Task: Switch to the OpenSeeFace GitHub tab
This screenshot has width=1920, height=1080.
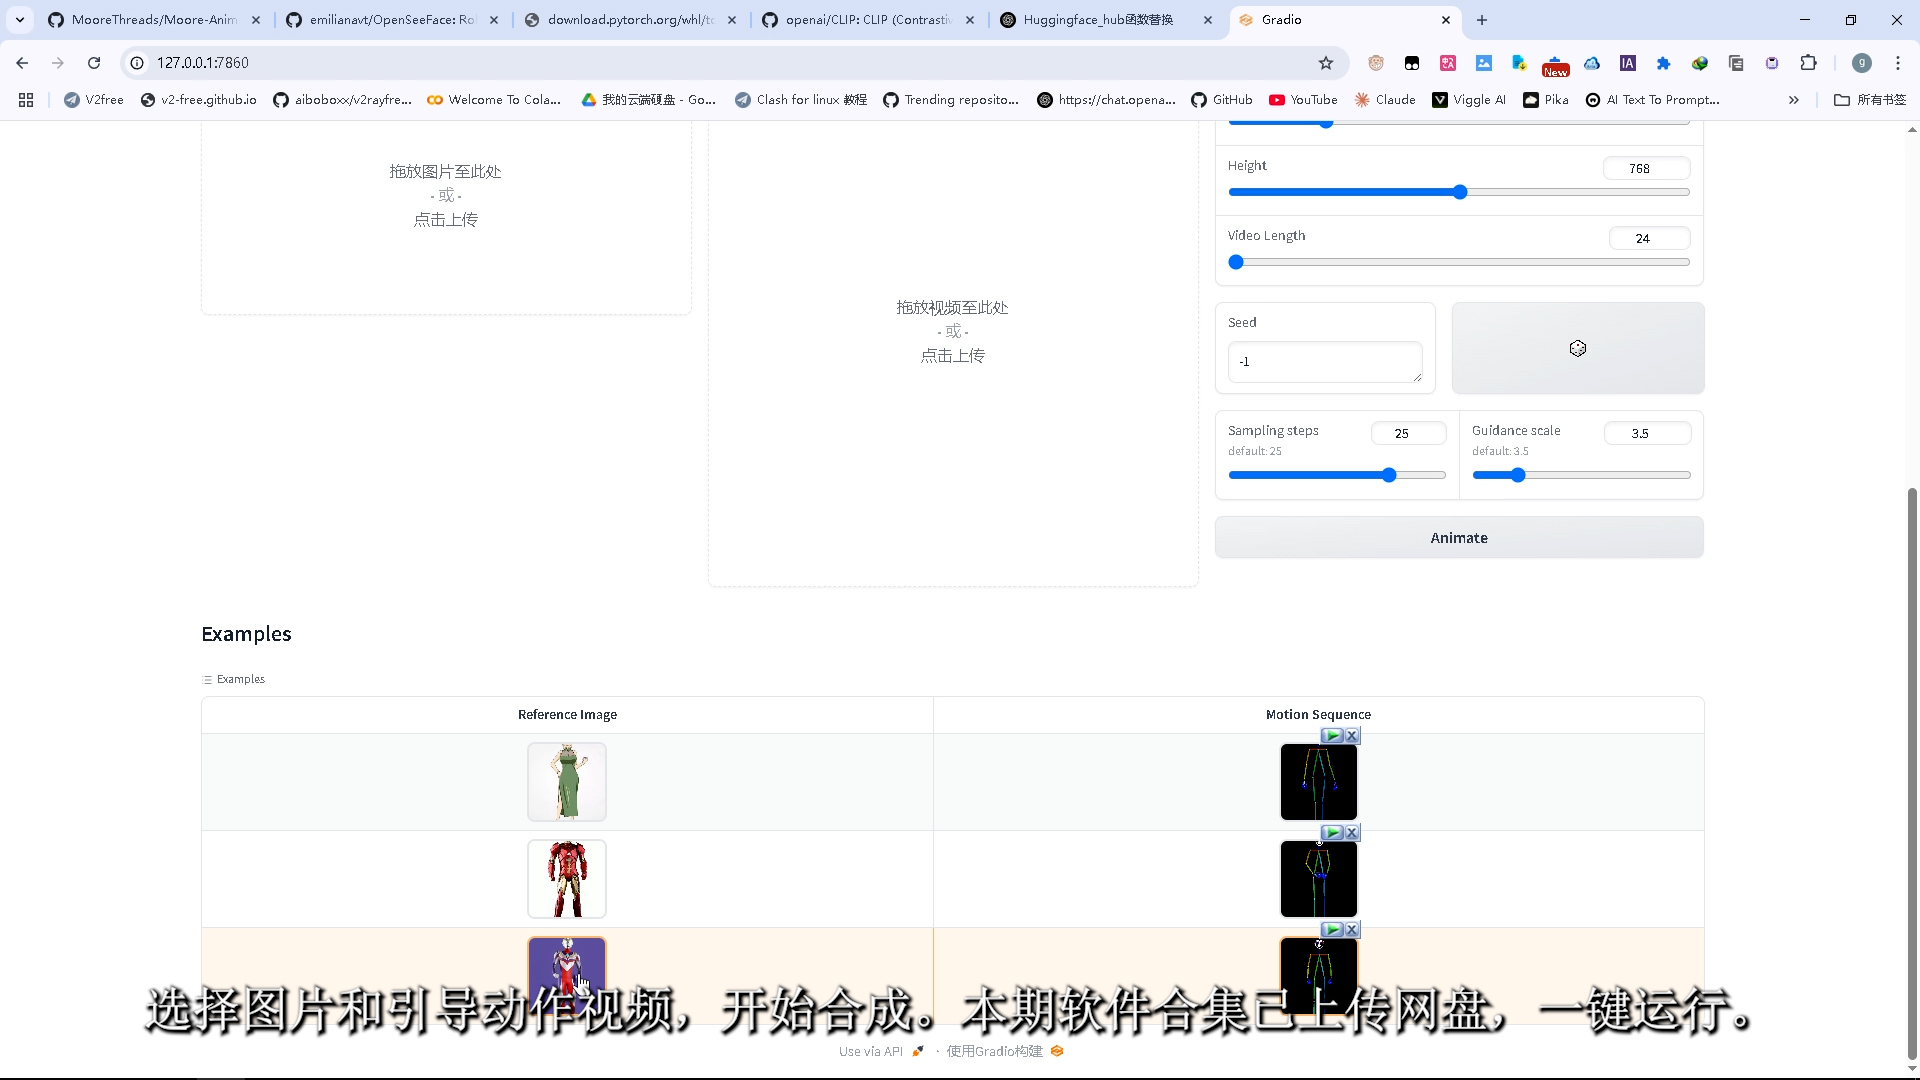Action: coord(392,20)
